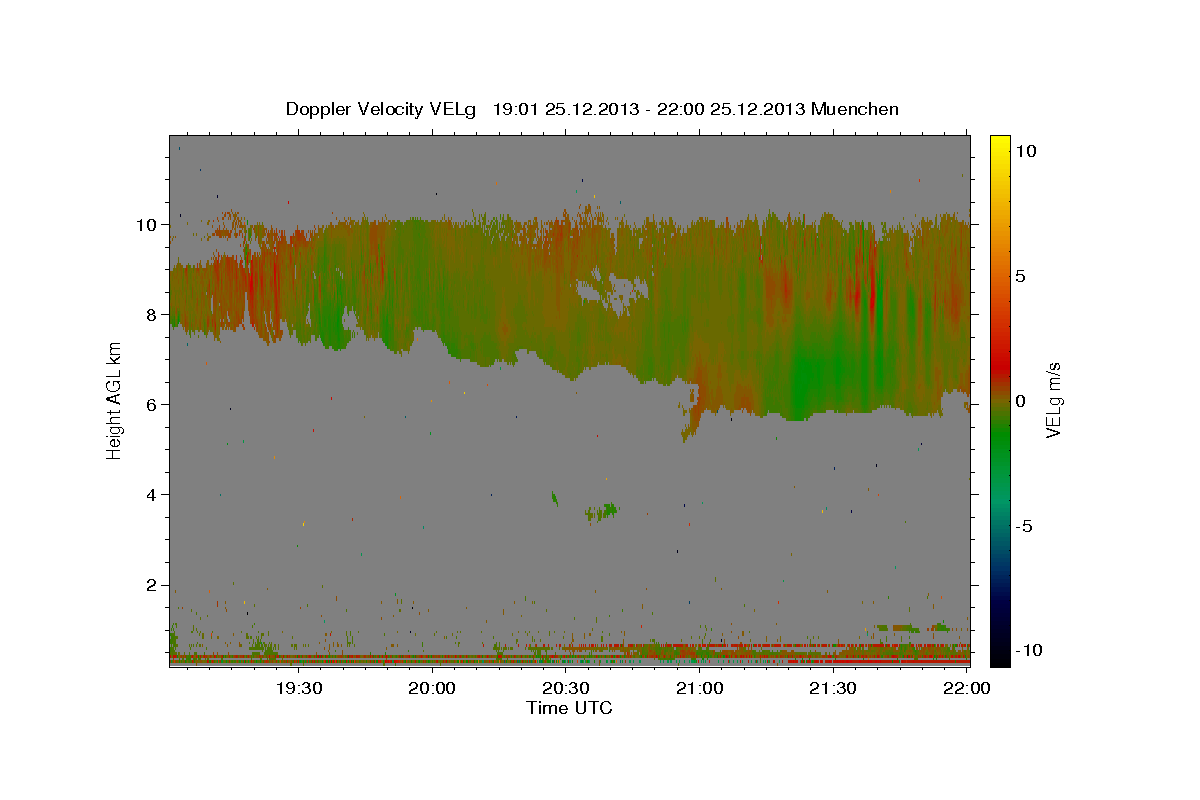1200x800 pixels.
Task: Click the '20:30' time axis label
Action: [566, 687]
